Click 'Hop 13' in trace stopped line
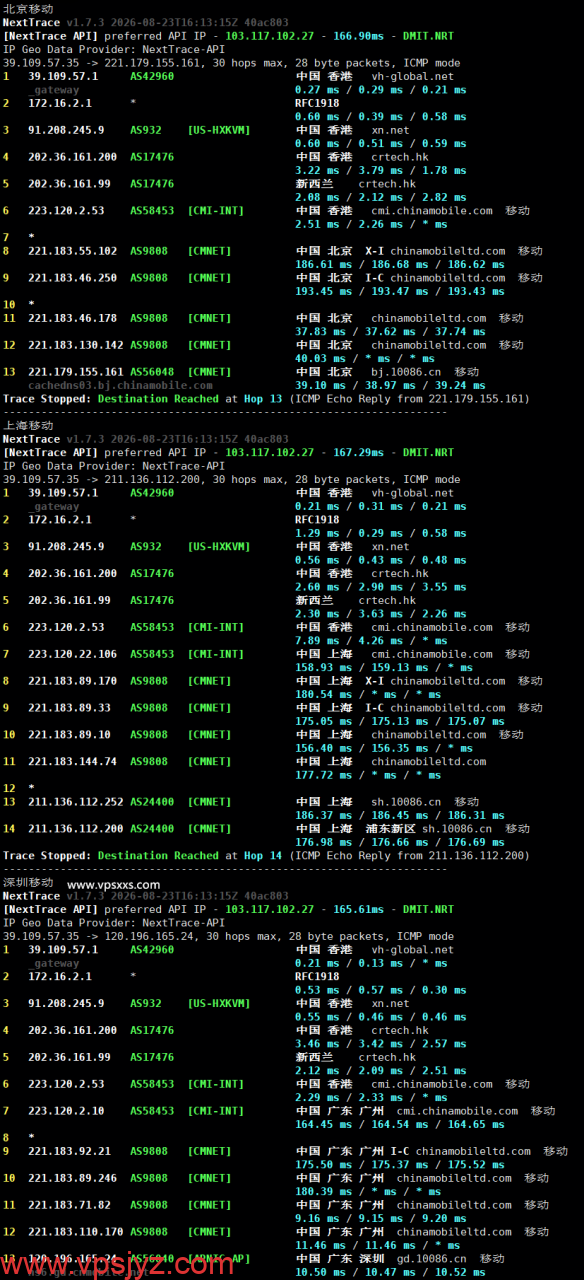Image resolution: width=584 pixels, height=1280 pixels. tap(263, 399)
